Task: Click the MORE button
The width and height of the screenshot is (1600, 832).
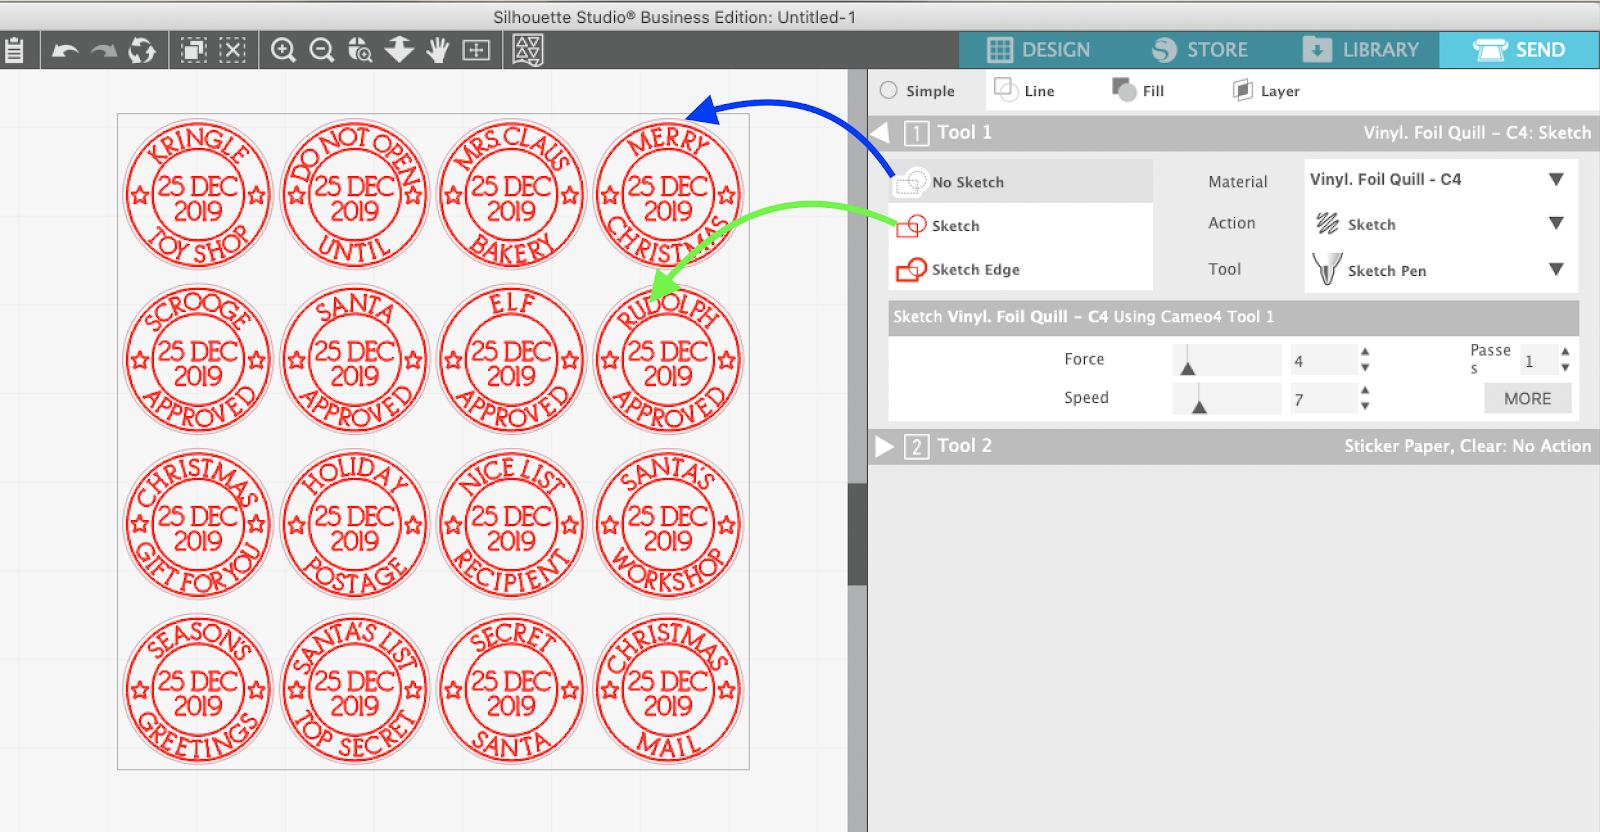Action: 1527,398
